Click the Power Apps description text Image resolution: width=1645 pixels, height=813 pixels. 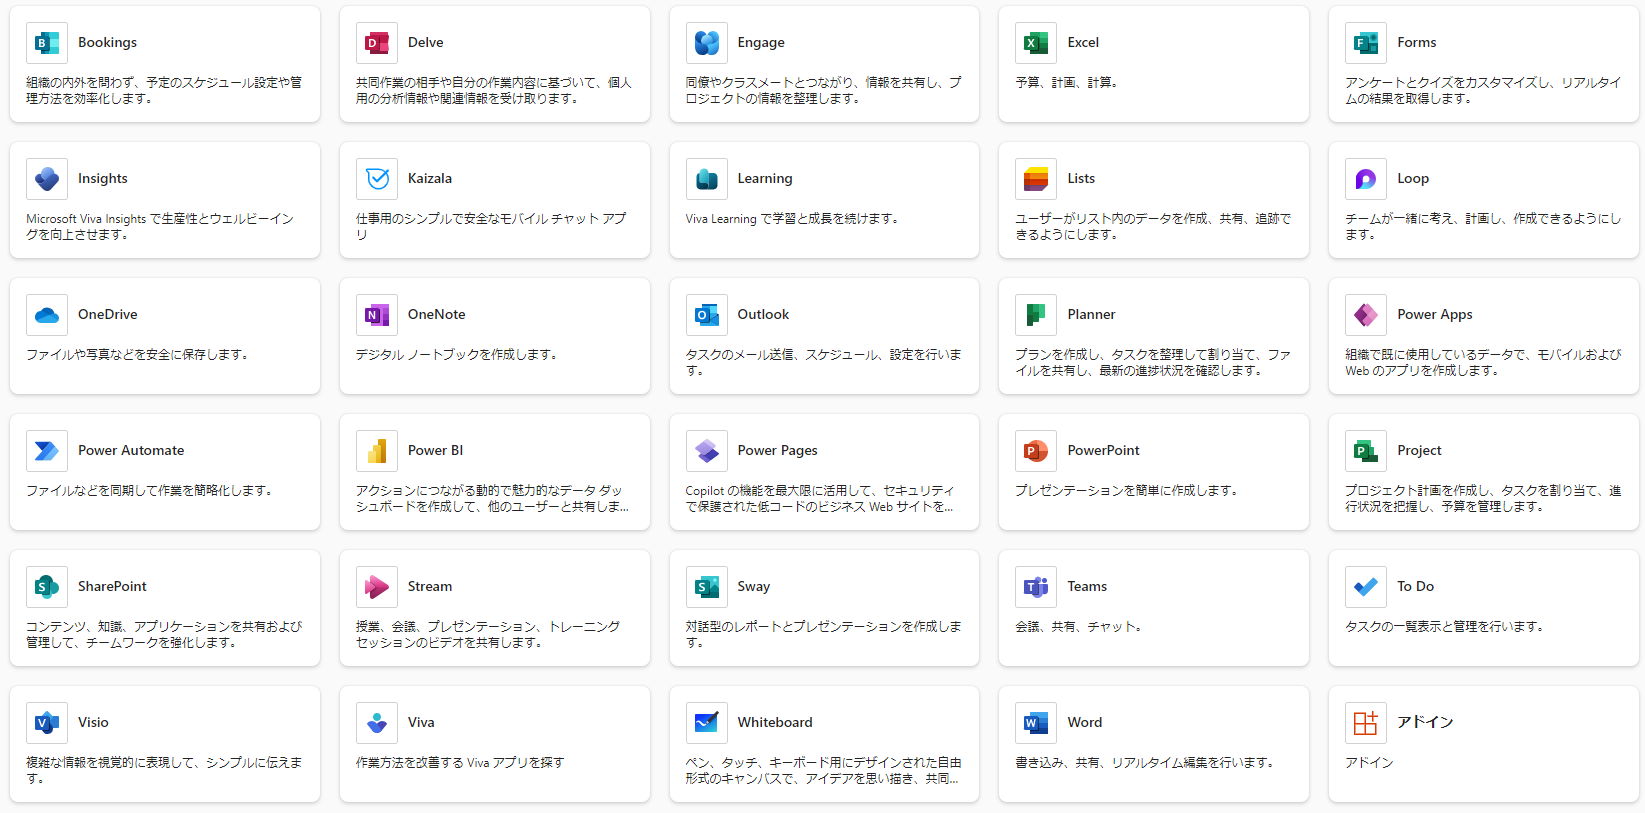[x=1483, y=362]
